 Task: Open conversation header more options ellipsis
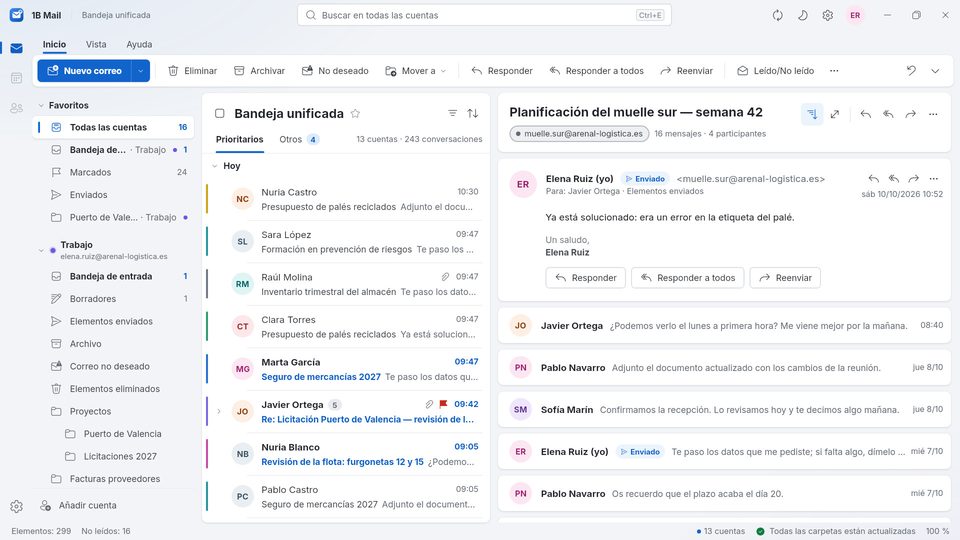[933, 114]
